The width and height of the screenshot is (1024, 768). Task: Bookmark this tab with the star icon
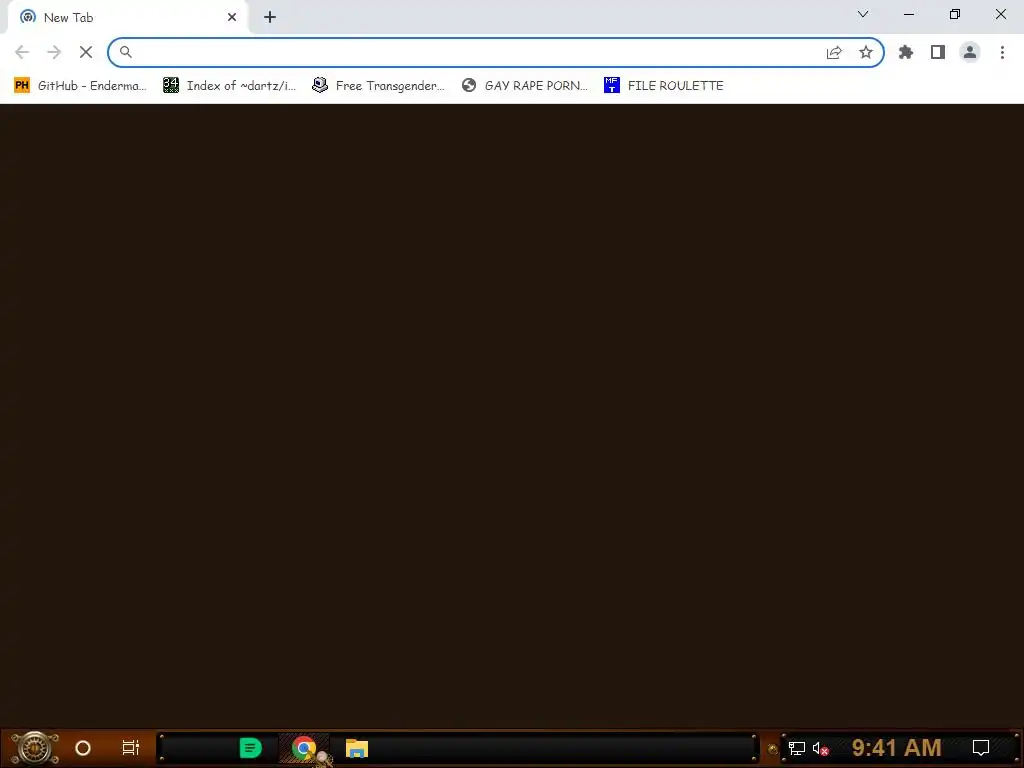866,52
